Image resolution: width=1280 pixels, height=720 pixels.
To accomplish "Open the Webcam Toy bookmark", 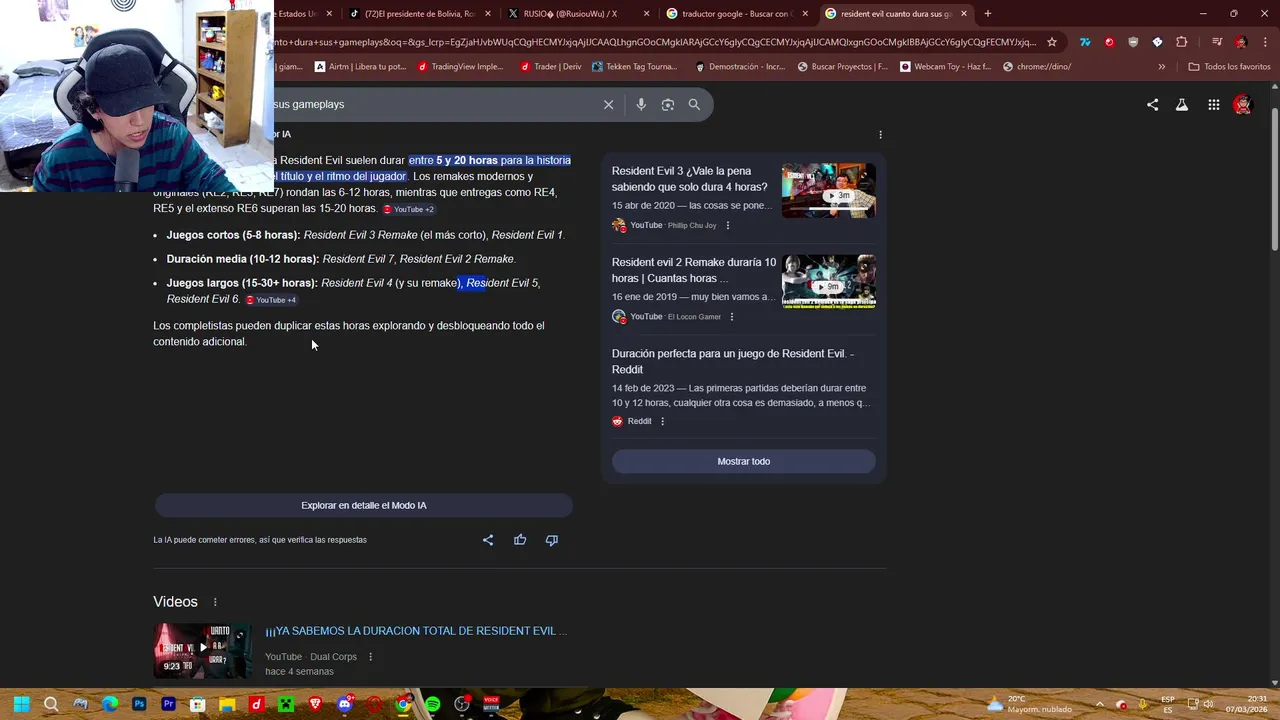I will 945,67.
